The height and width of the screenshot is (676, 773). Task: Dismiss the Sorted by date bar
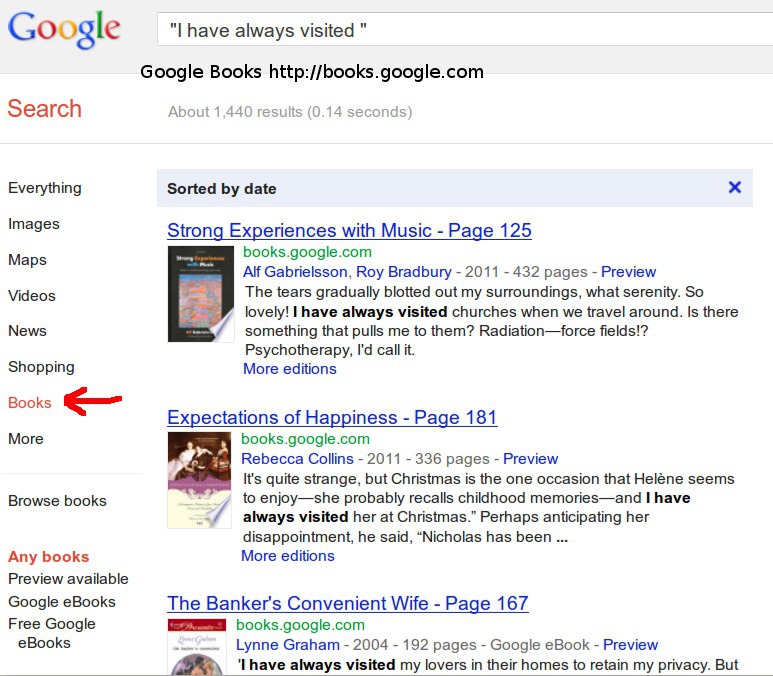click(x=735, y=187)
